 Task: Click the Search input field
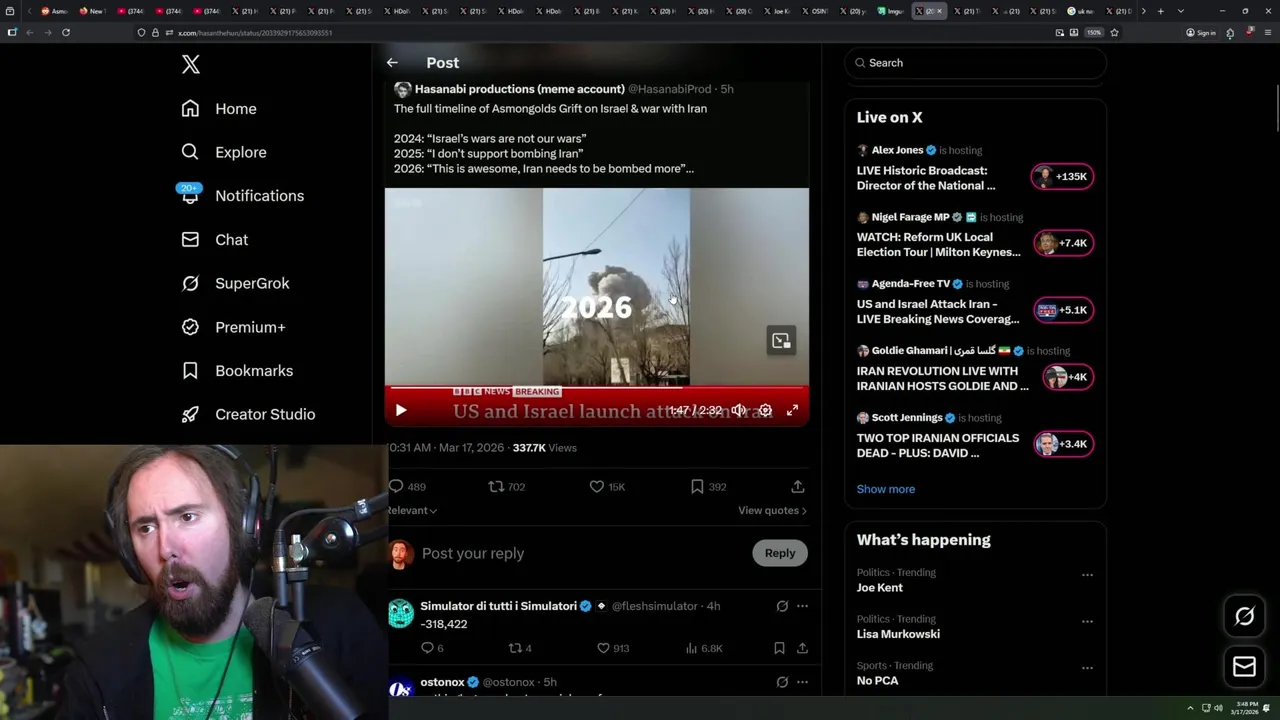[x=975, y=63]
